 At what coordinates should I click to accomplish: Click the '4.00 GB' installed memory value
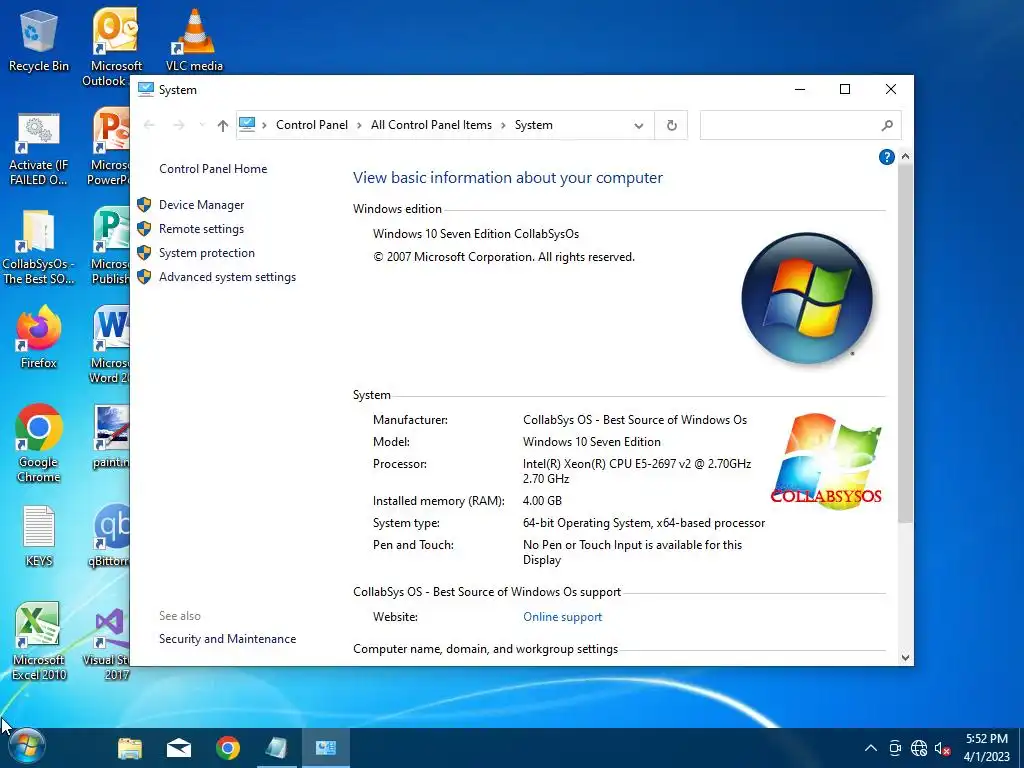tap(542, 501)
